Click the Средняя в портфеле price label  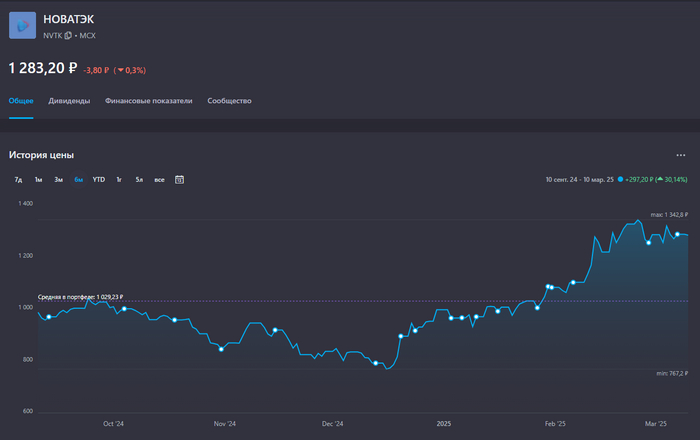point(80,297)
